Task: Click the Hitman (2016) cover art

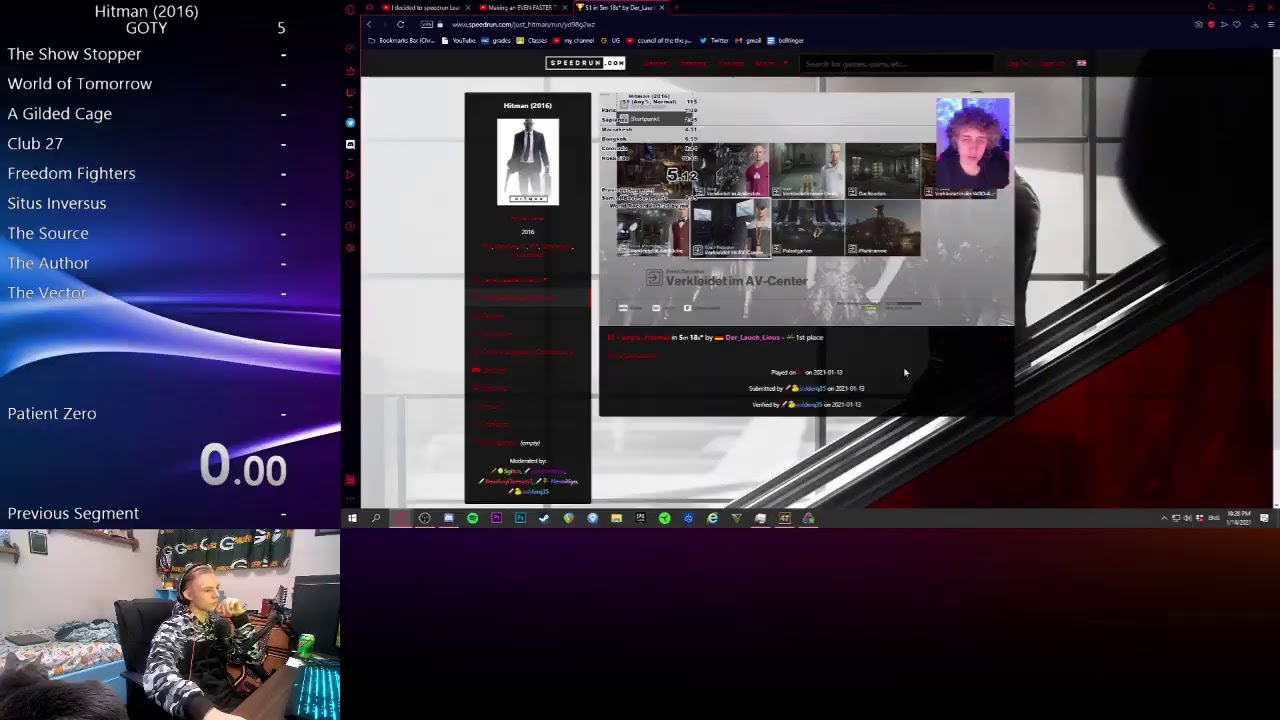Action: click(x=528, y=162)
